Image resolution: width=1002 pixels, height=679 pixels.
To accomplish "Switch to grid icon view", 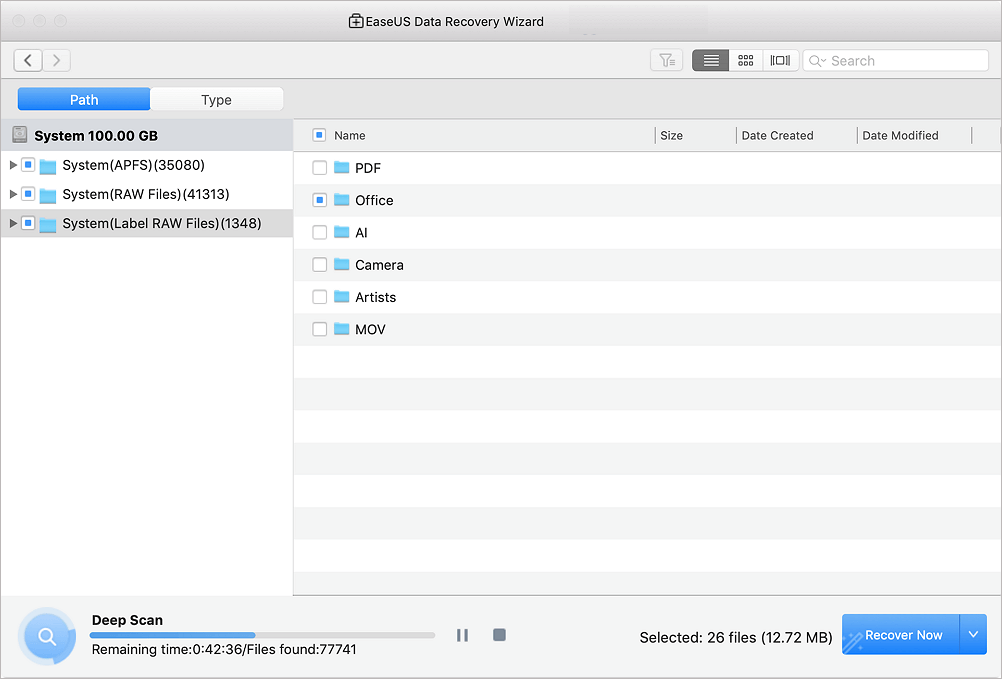I will point(746,61).
